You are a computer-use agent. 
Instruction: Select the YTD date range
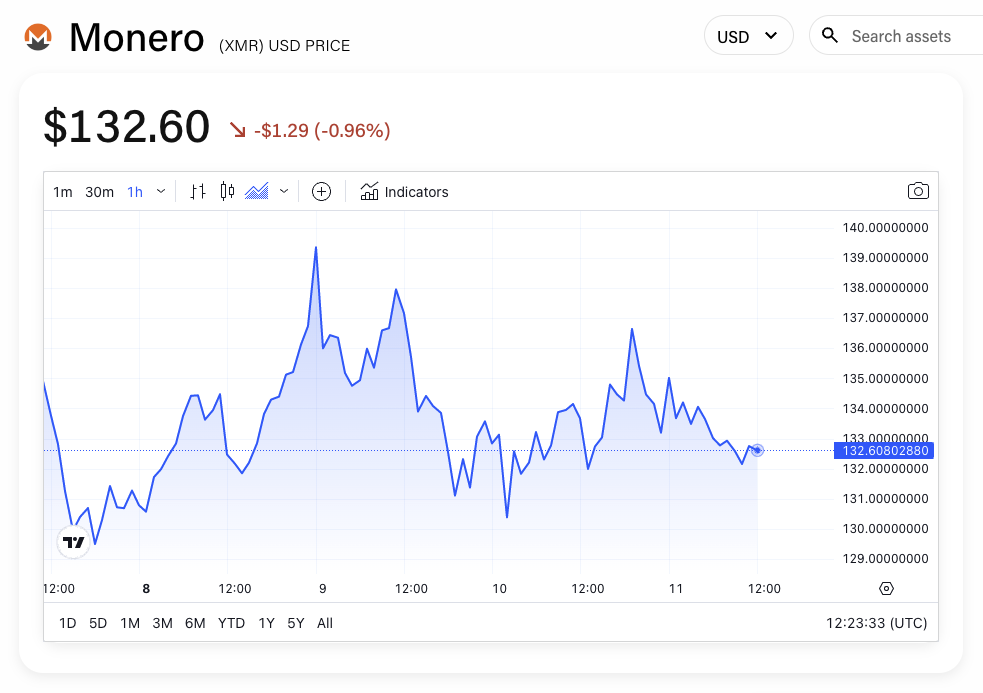pyautogui.click(x=231, y=623)
